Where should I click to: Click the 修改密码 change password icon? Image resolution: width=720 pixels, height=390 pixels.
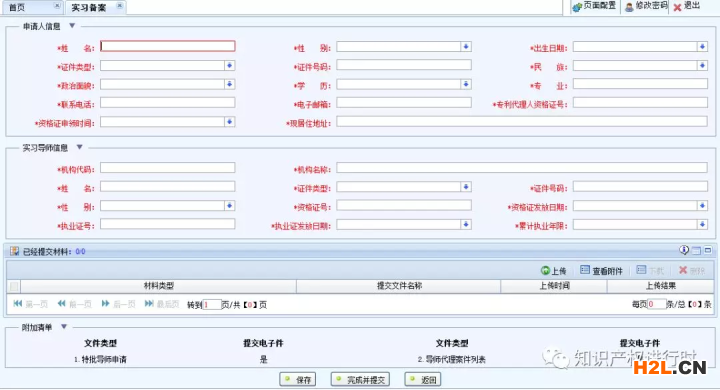[x=630, y=7]
